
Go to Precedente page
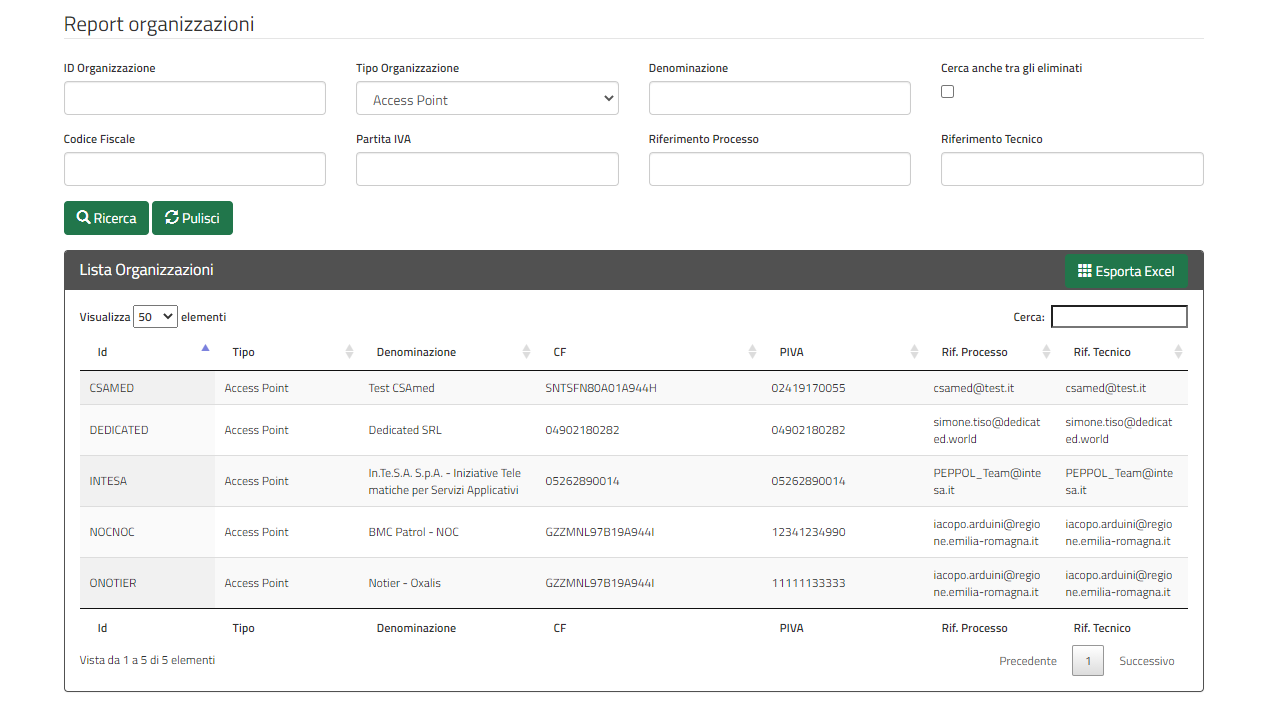click(x=1028, y=661)
